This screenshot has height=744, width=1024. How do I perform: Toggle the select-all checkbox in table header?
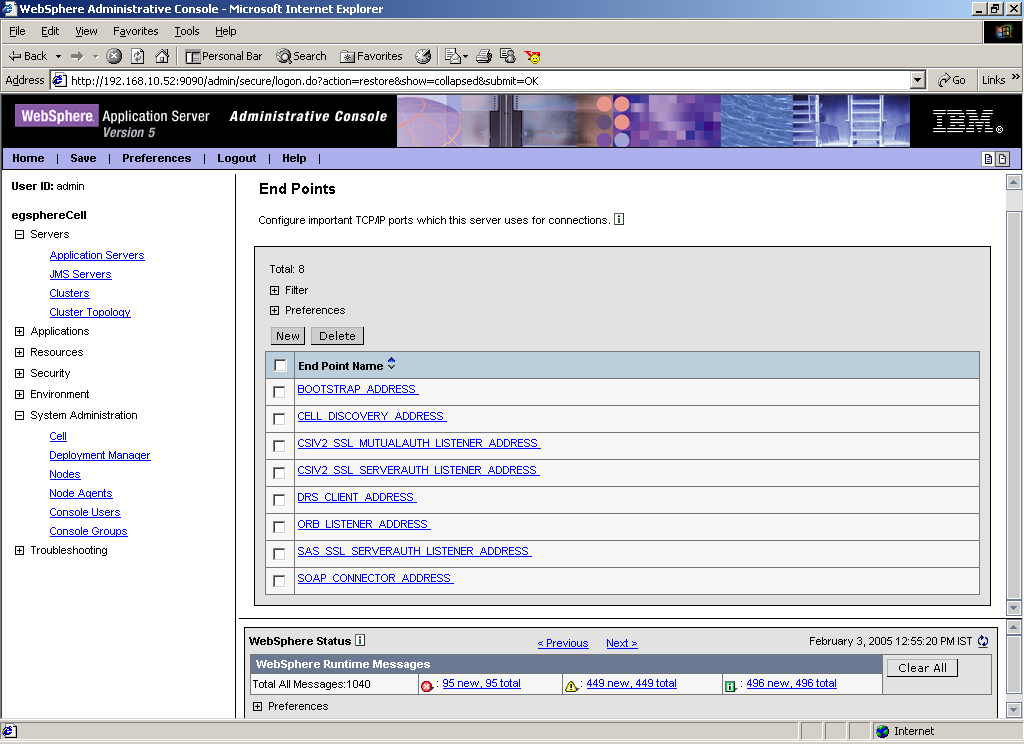pos(280,365)
